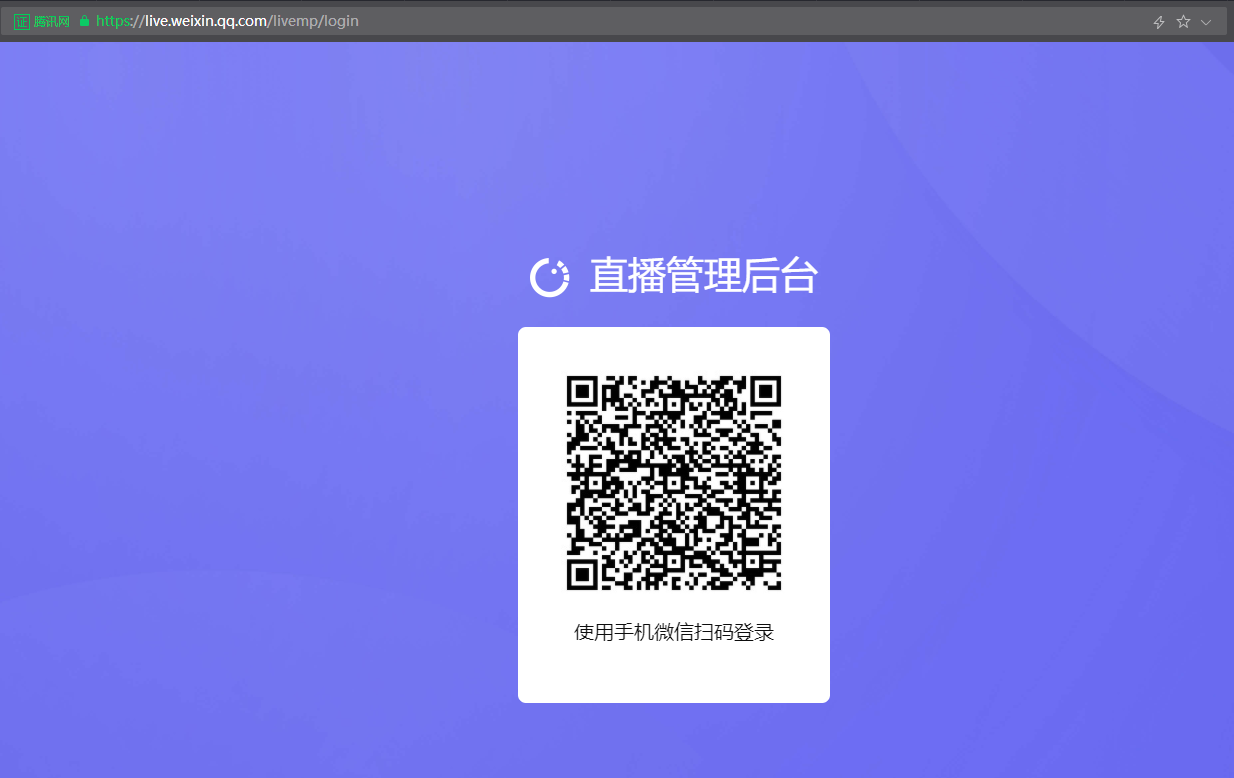
Task: Click the live.weixin.qq.com URL in address bar
Action: 227,21
